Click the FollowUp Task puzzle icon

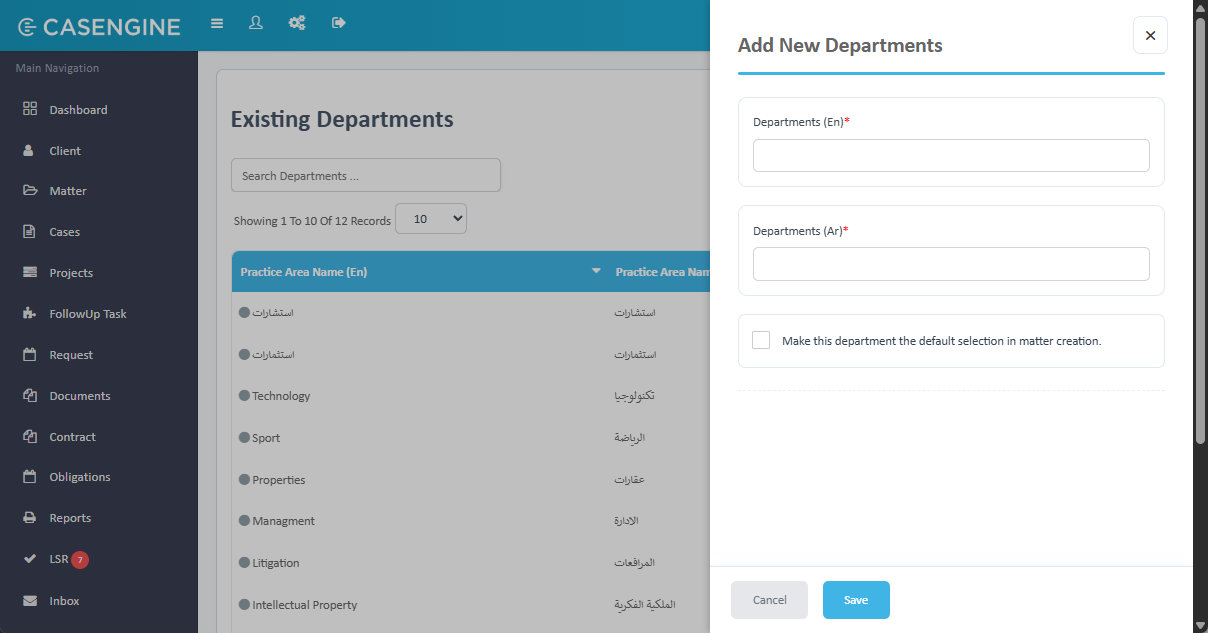30,313
